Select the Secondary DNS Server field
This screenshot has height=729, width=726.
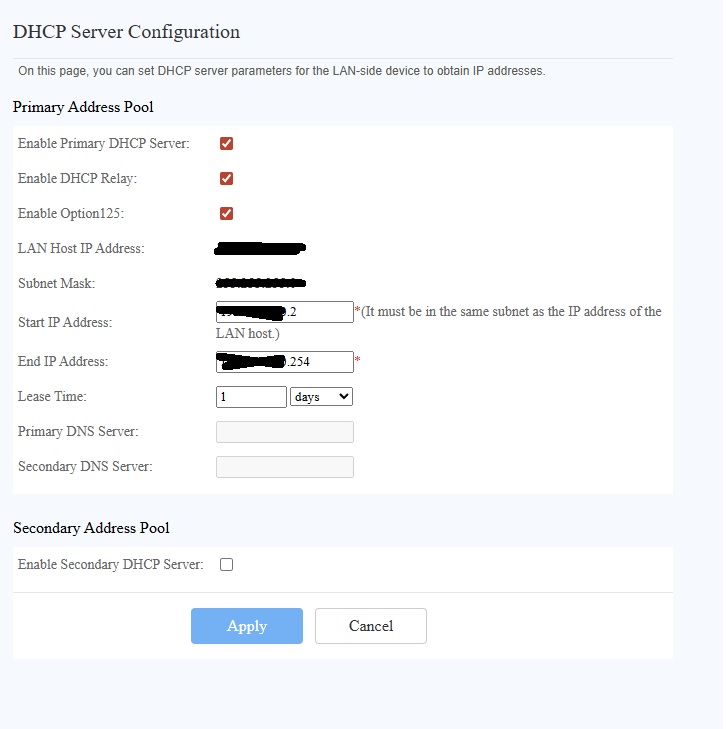285,467
